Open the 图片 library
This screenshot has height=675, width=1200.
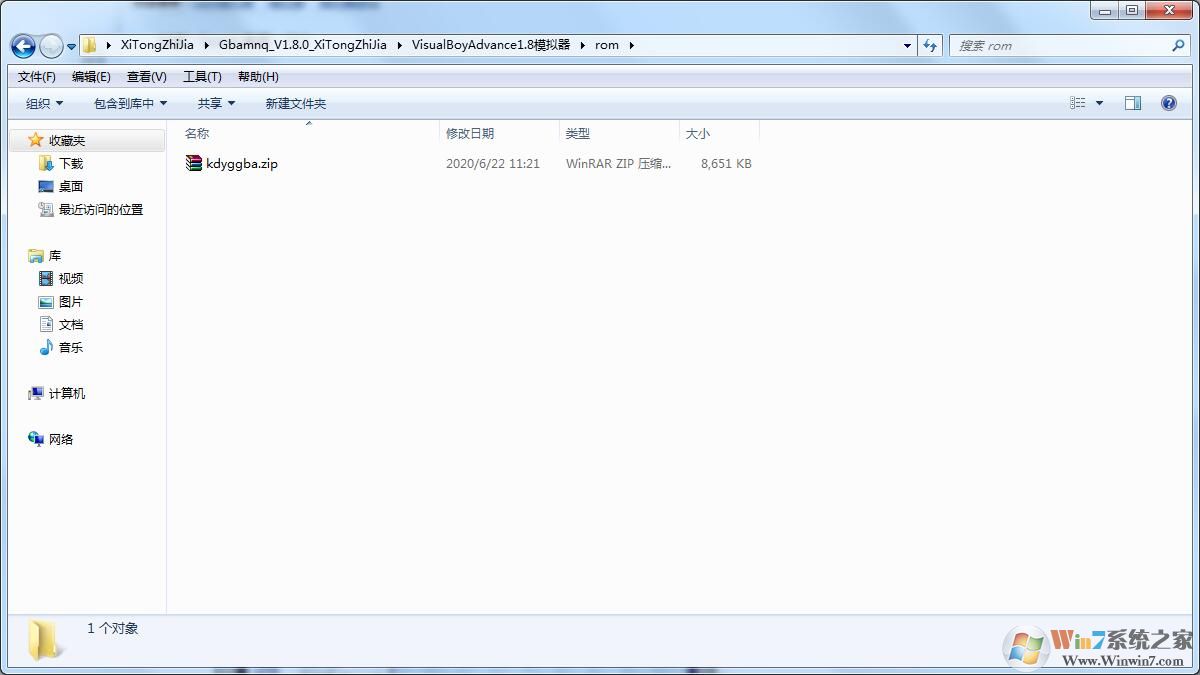click(71, 302)
